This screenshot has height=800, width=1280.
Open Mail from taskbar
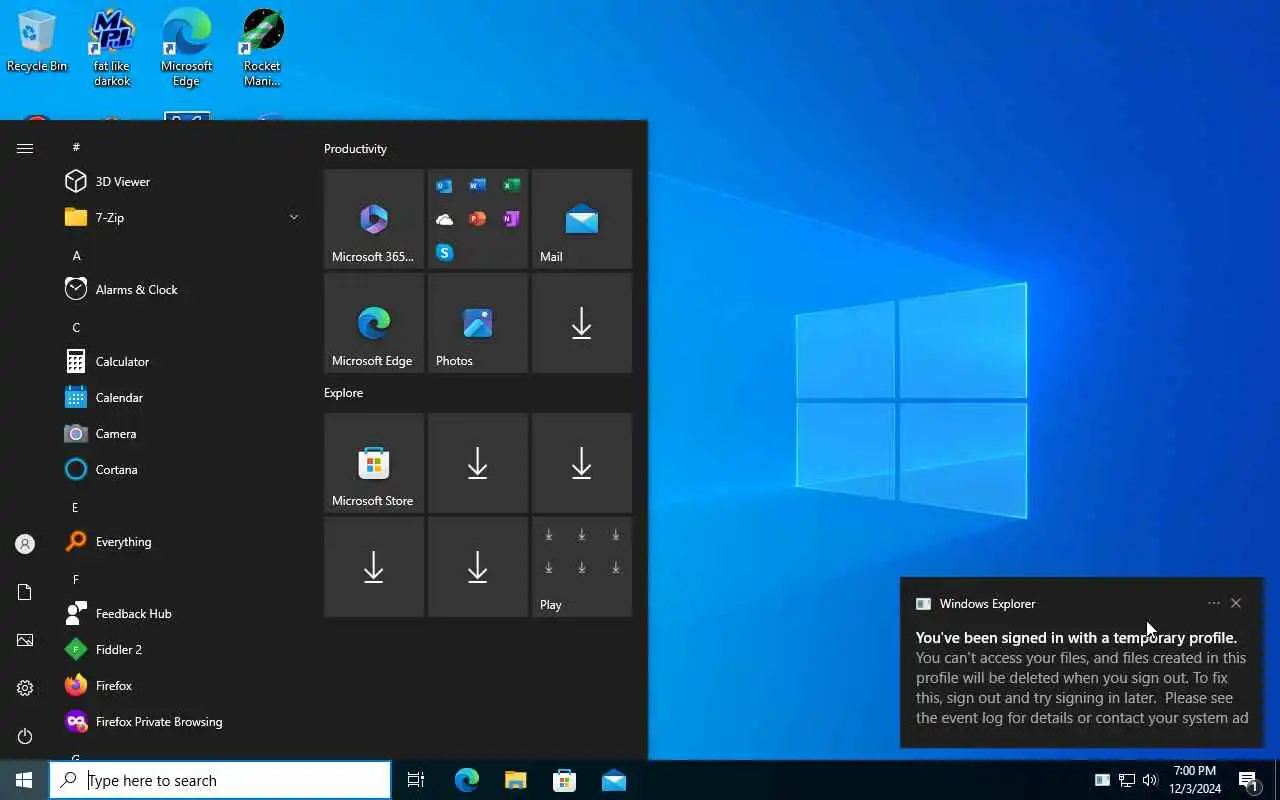pyautogui.click(x=614, y=780)
